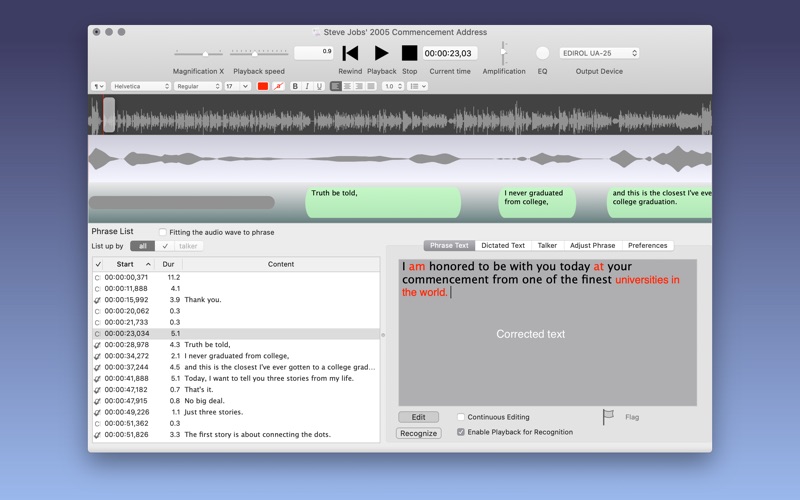Viewport: 800px width, 500px height.
Task: Open the Talker tab
Action: [x=547, y=245]
